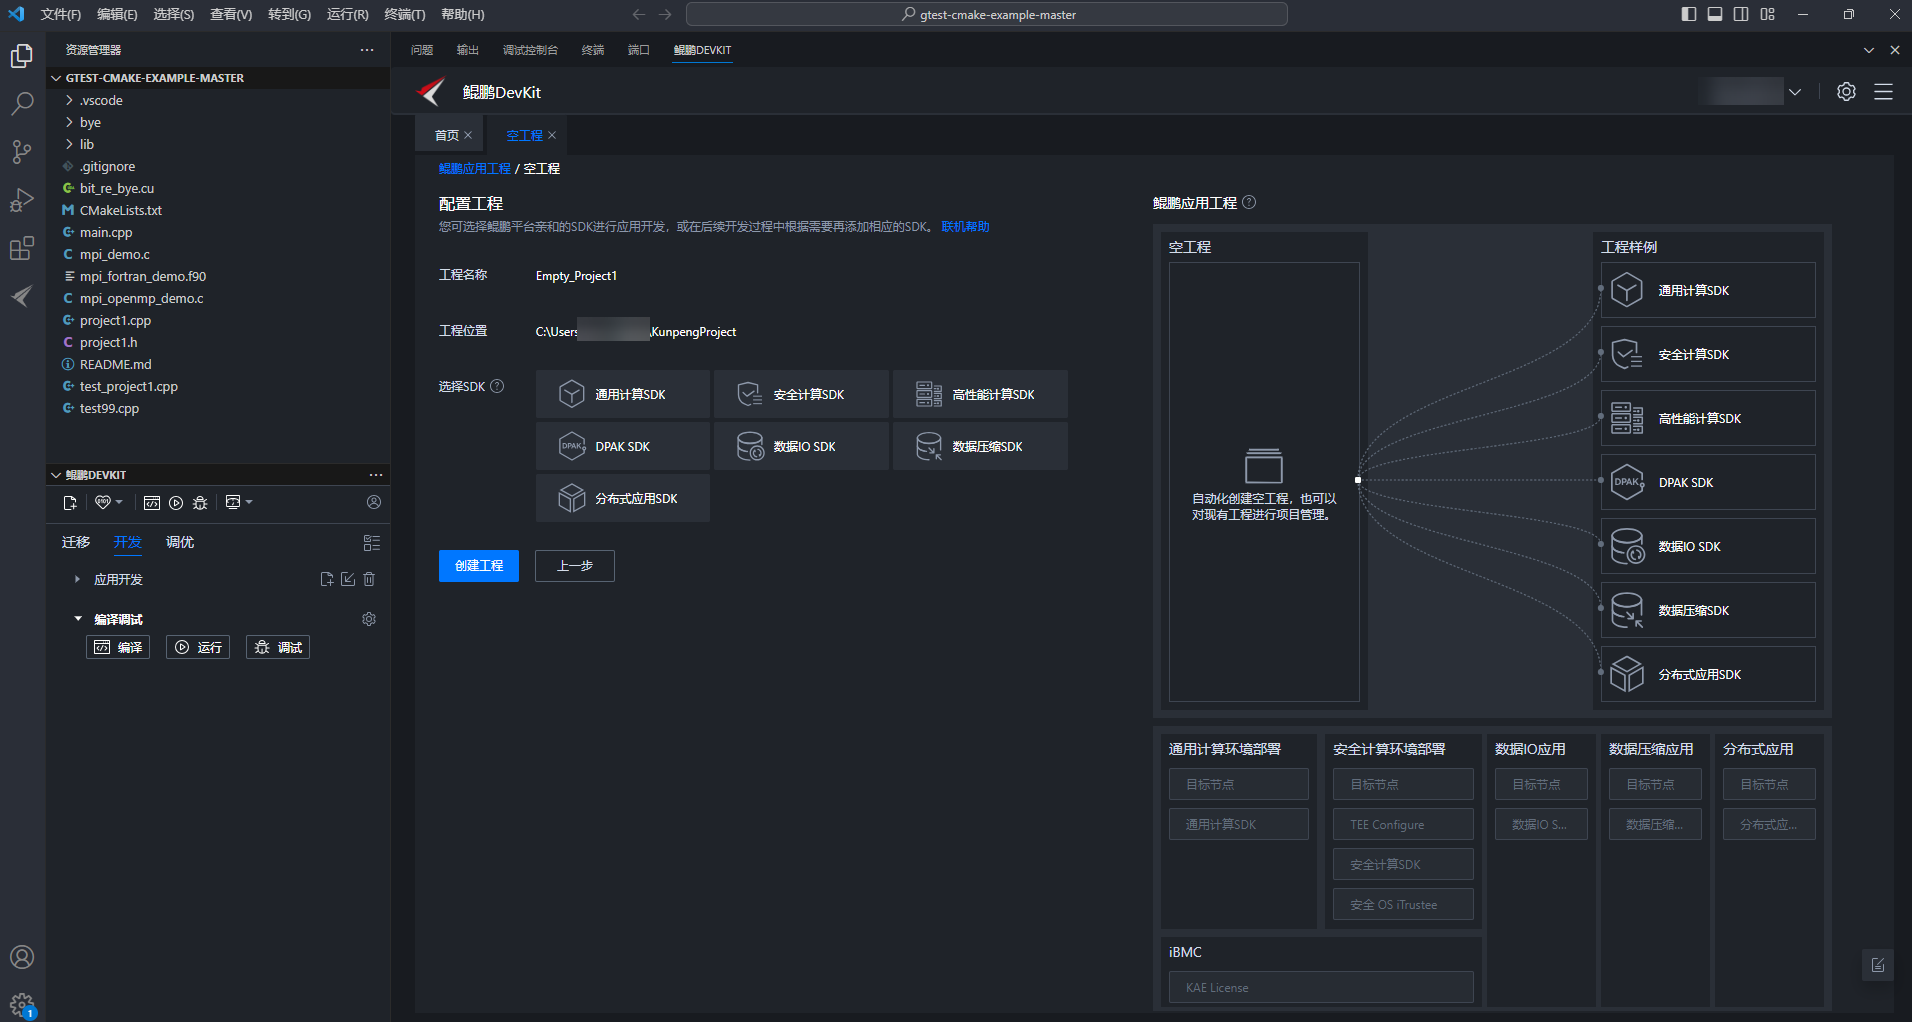The width and height of the screenshot is (1912, 1022).
Task: Click the 编译 button
Action: 118,647
